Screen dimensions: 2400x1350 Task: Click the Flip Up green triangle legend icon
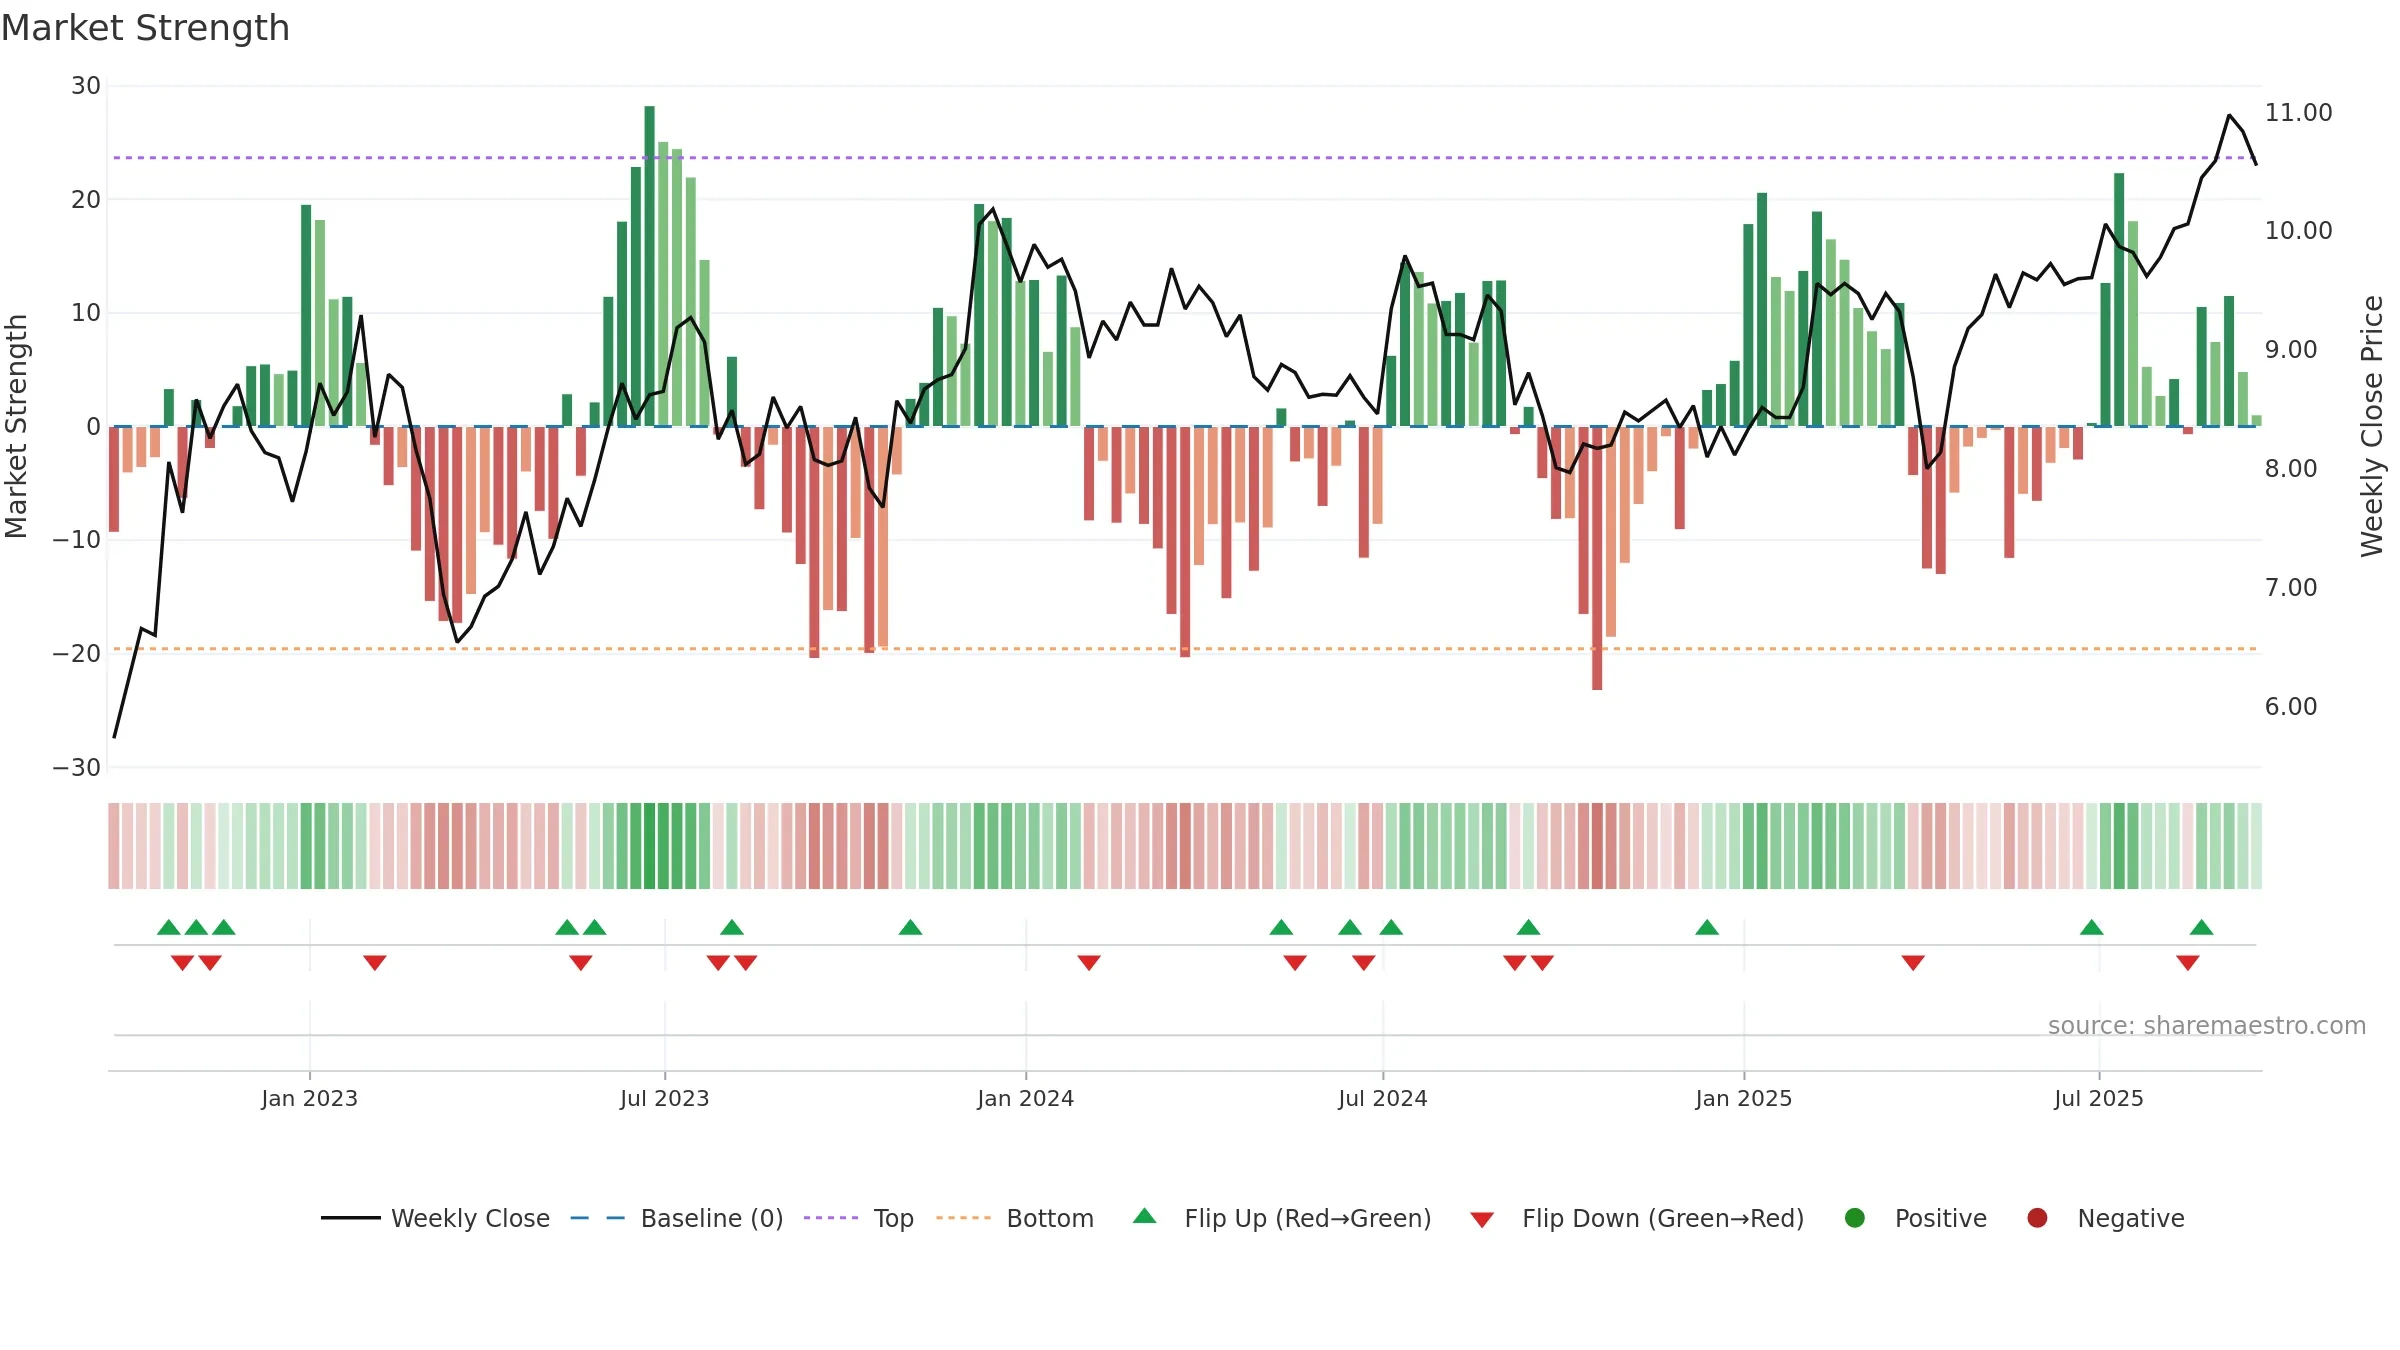click(1145, 1216)
